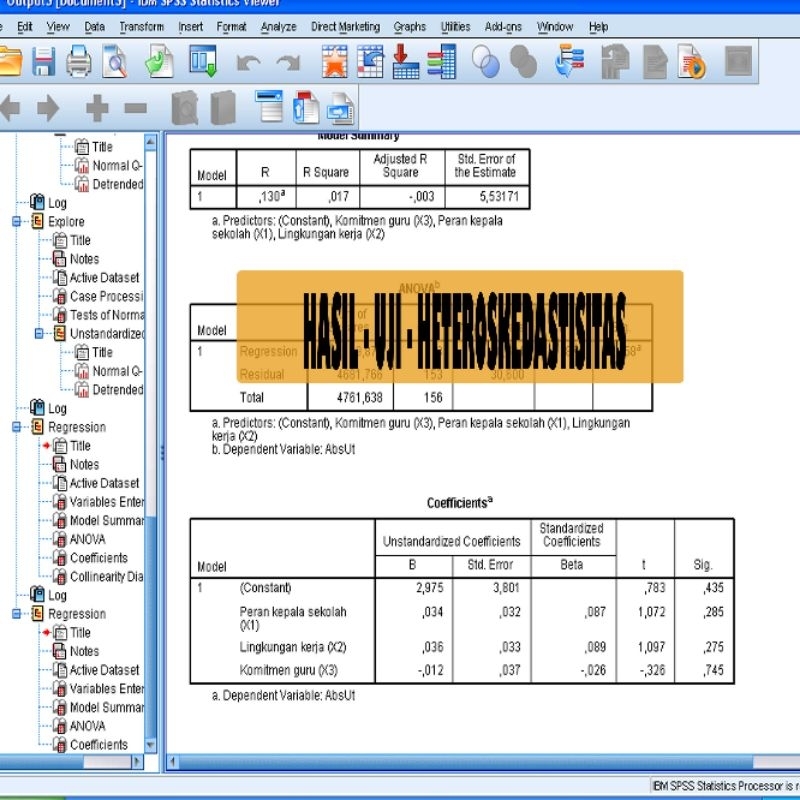
Task: Click the Undo arrow icon
Action: pyautogui.click(x=248, y=63)
